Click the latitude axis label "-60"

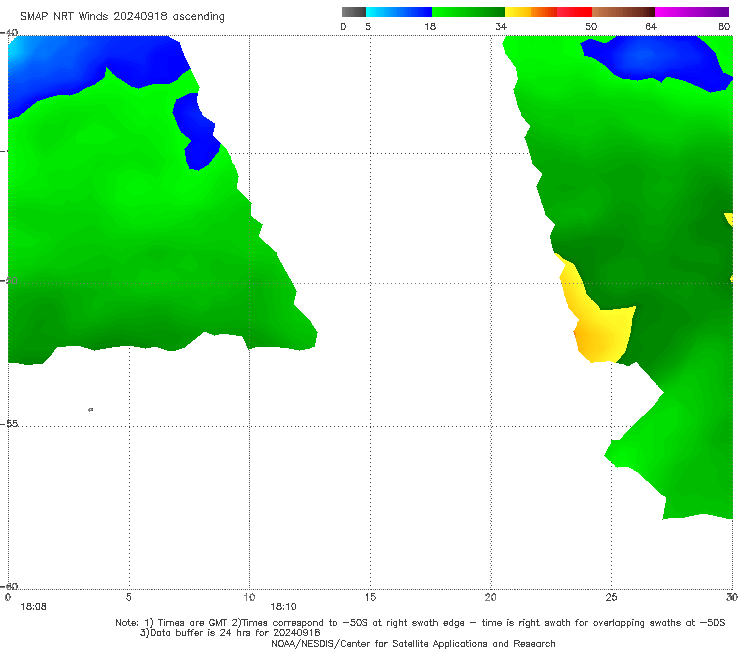click(9, 586)
